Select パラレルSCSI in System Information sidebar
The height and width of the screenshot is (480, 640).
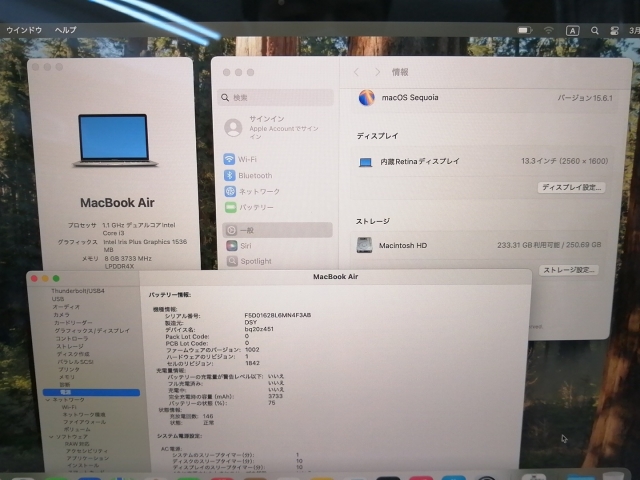coord(76,362)
